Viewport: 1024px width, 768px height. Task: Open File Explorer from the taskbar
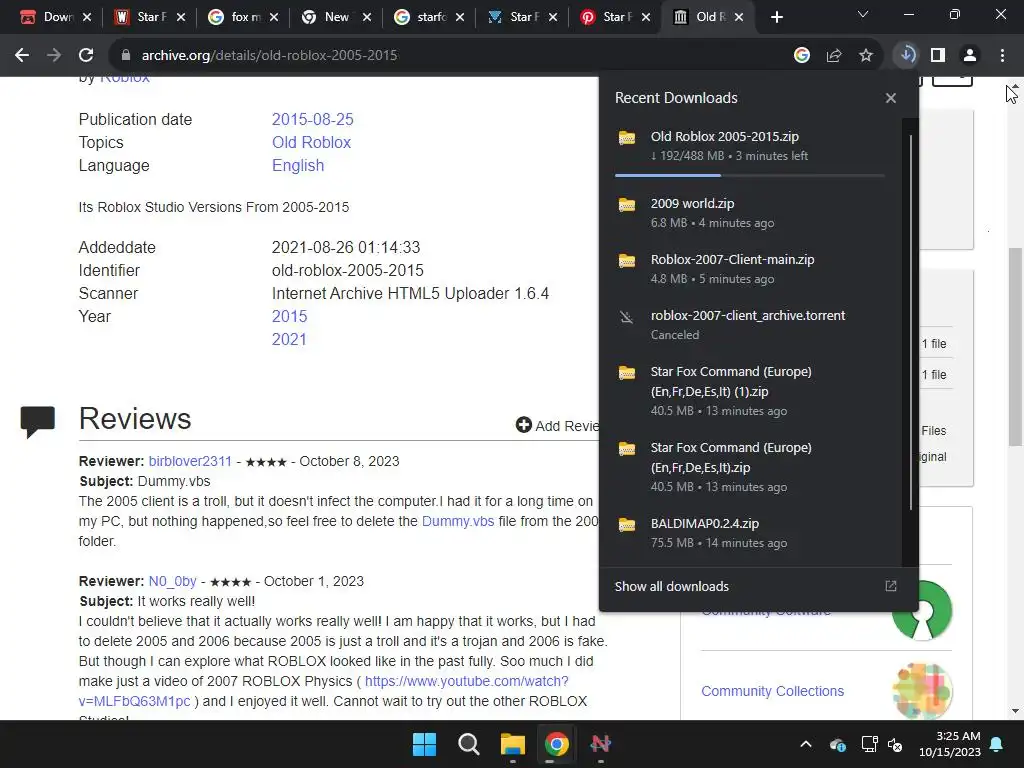(513, 744)
